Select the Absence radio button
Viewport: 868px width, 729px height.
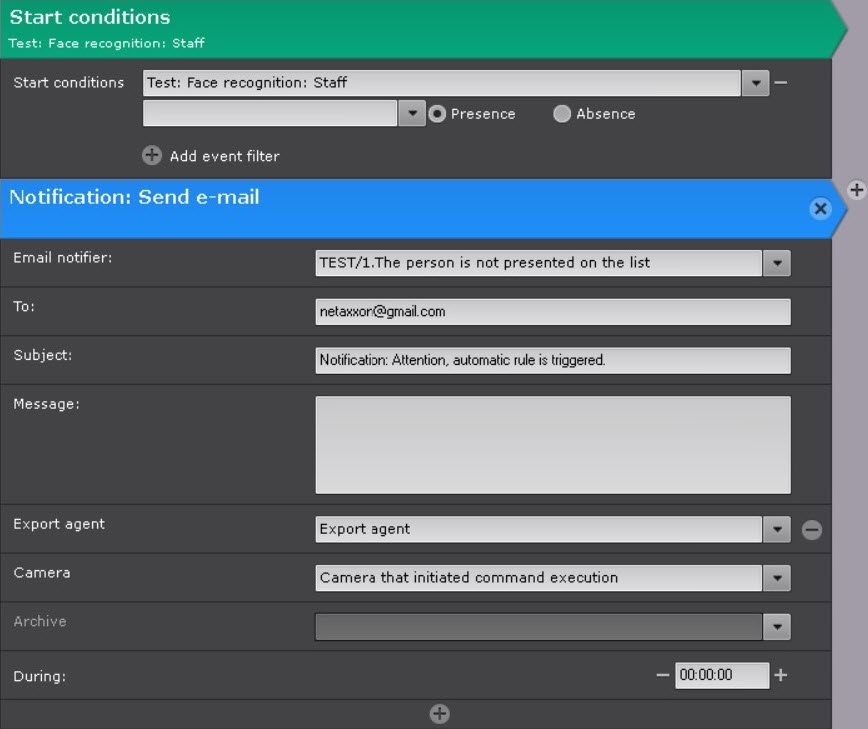[x=562, y=114]
